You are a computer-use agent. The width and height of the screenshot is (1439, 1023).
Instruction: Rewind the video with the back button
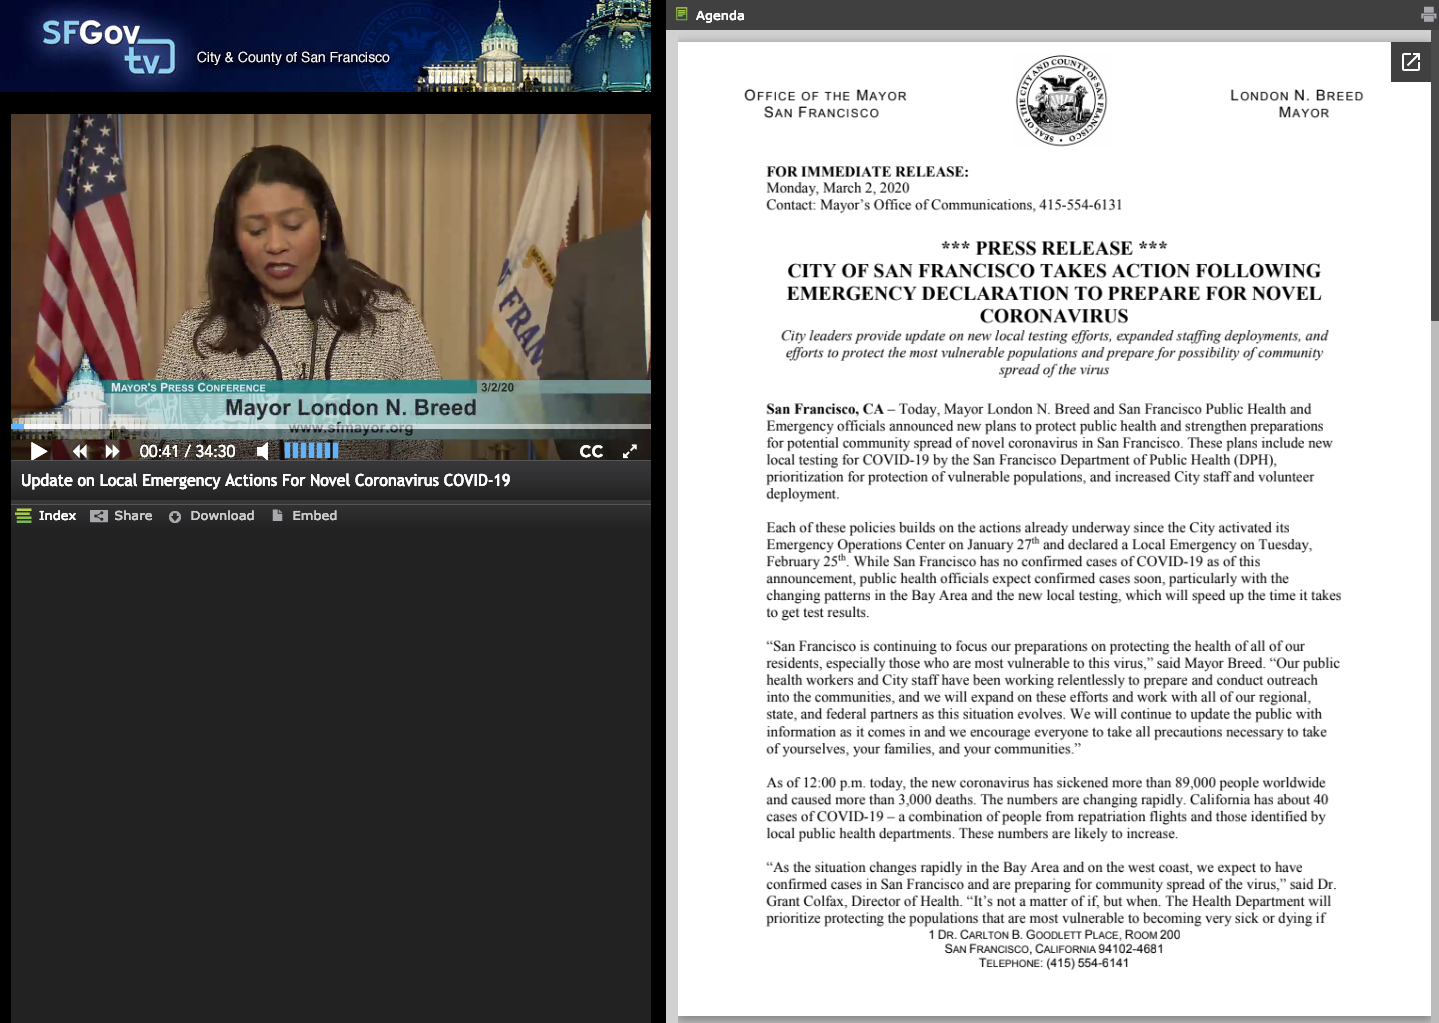80,451
